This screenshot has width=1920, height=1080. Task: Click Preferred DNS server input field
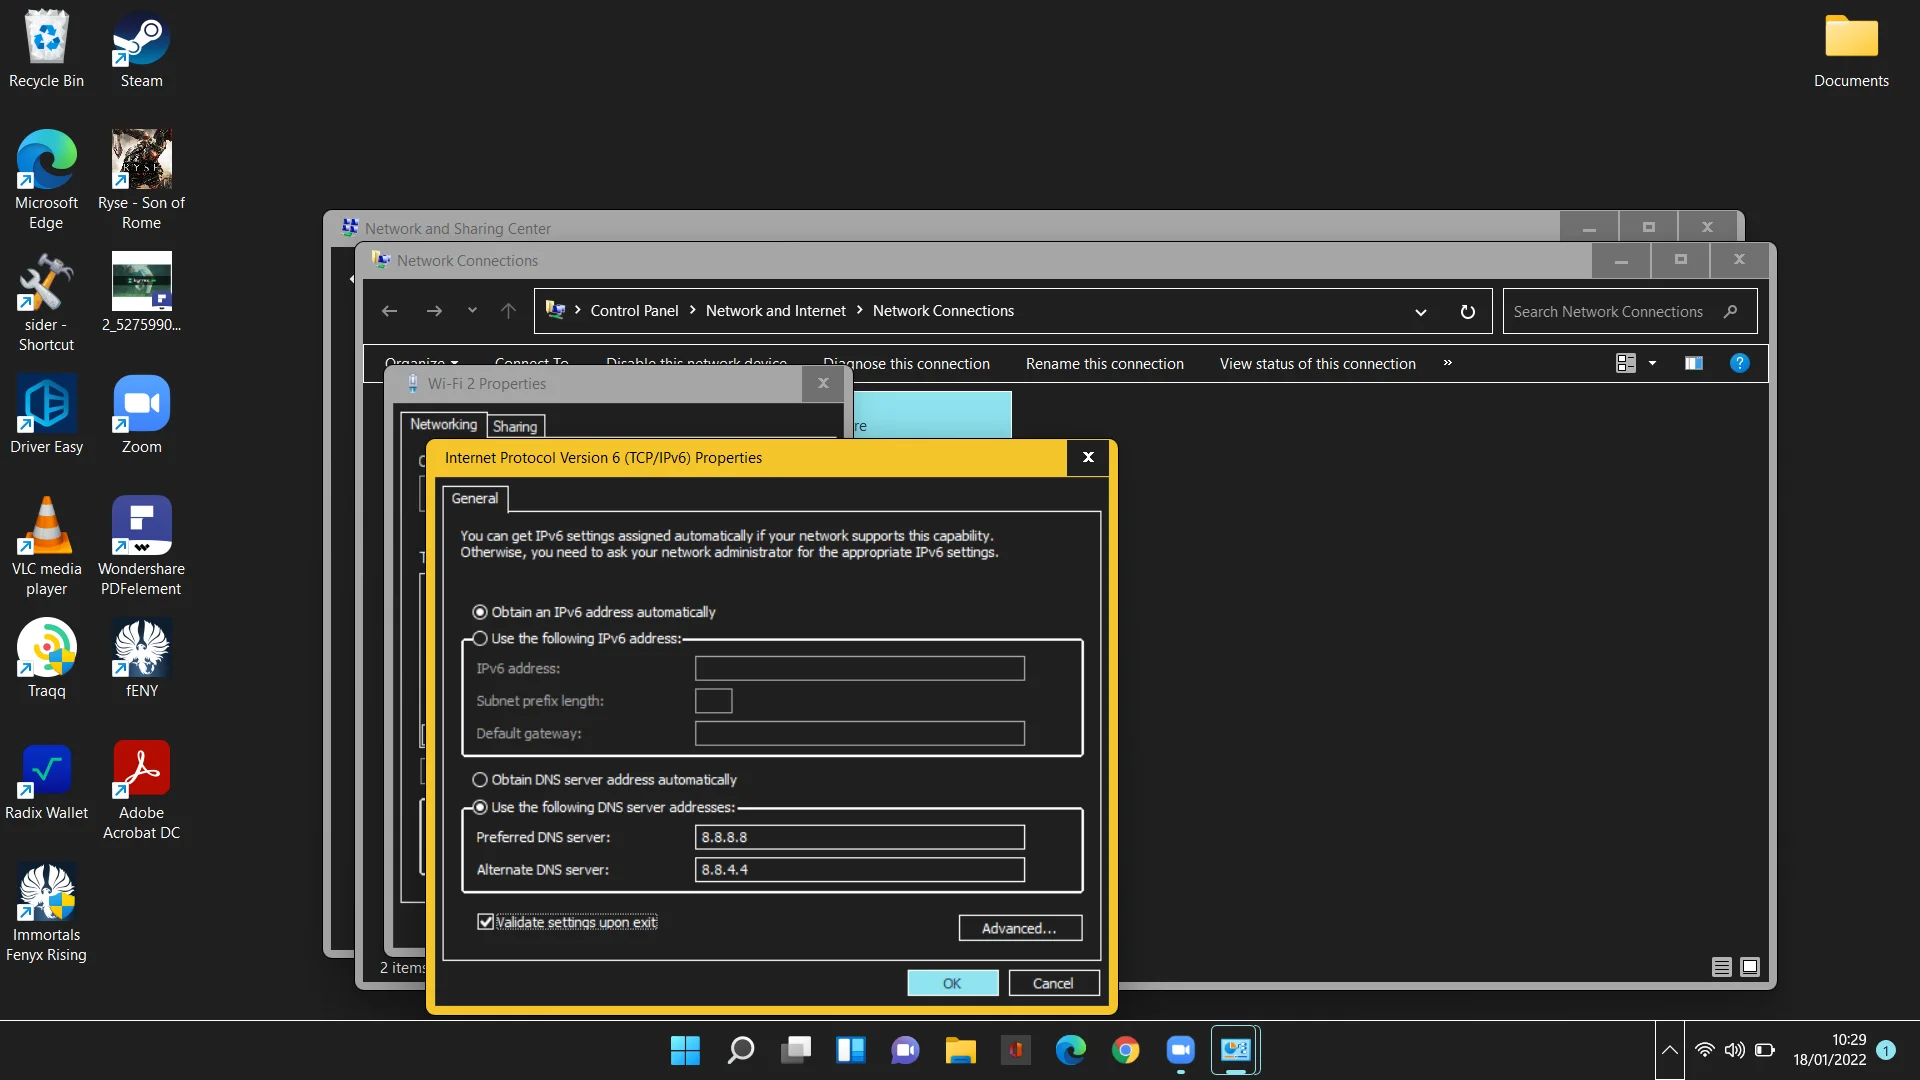point(860,836)
